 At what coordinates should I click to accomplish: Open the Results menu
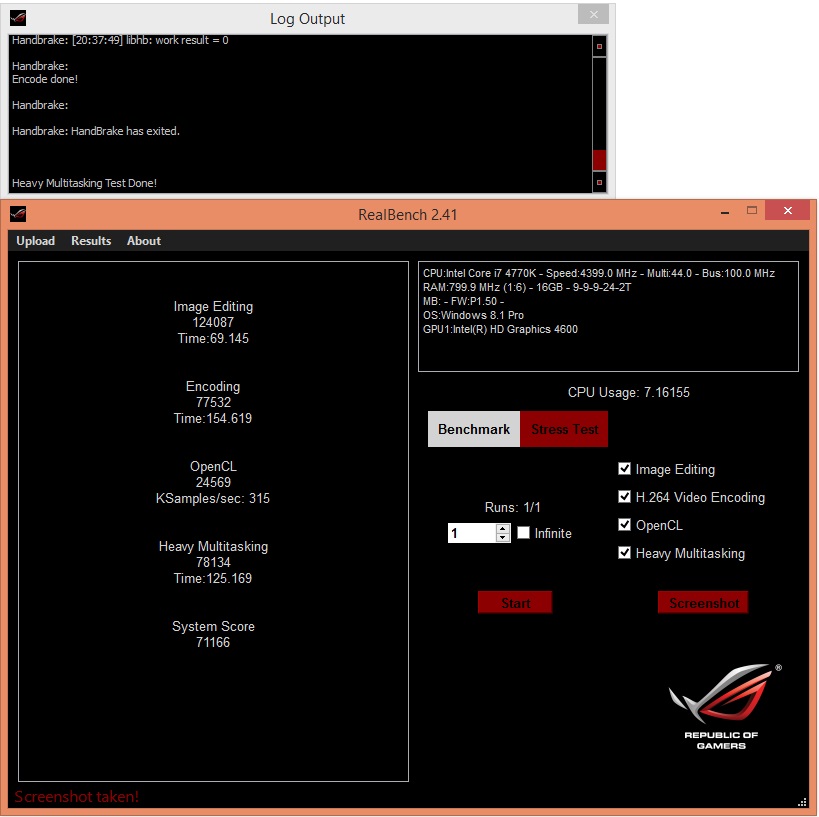coord(91,241)
